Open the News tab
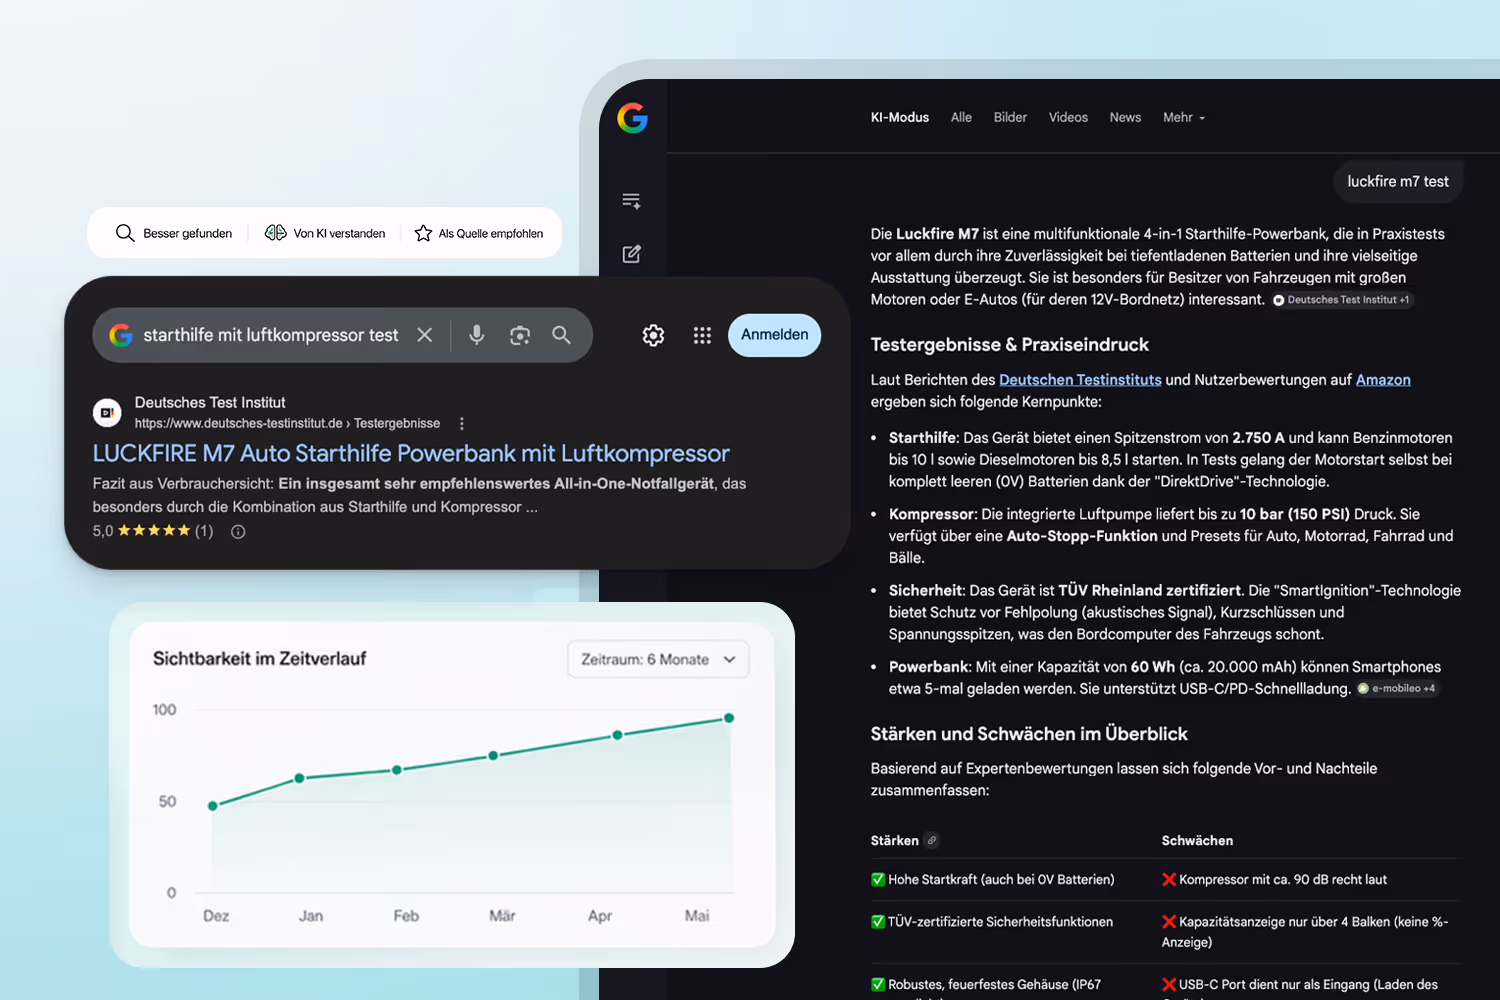Screen dimensions: 1500x1000 (x=1125, y=118)
